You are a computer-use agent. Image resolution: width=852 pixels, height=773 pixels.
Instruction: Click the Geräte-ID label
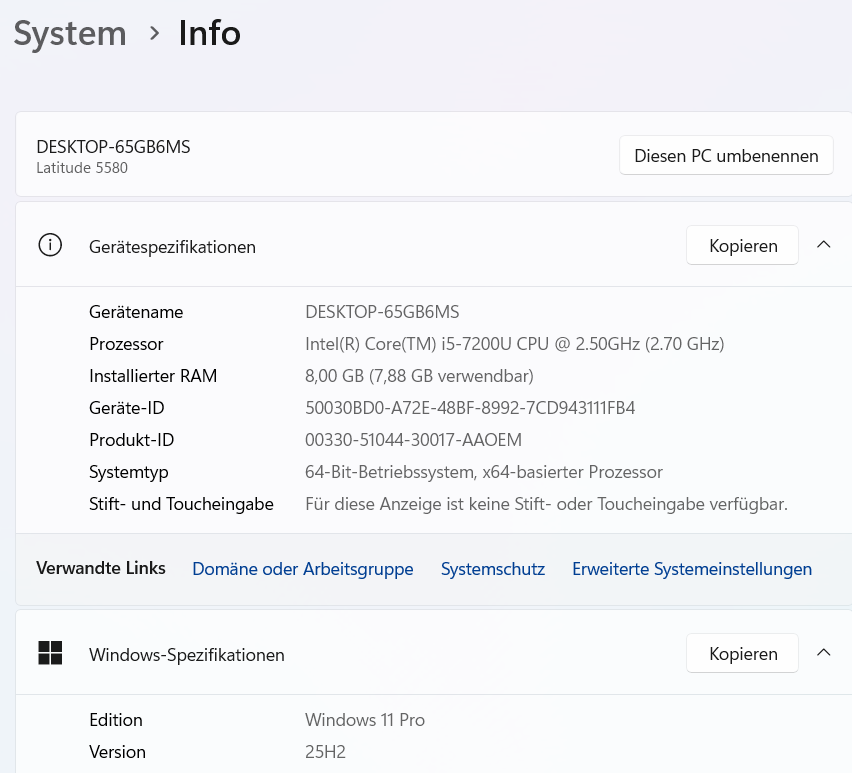click(127, 408)
